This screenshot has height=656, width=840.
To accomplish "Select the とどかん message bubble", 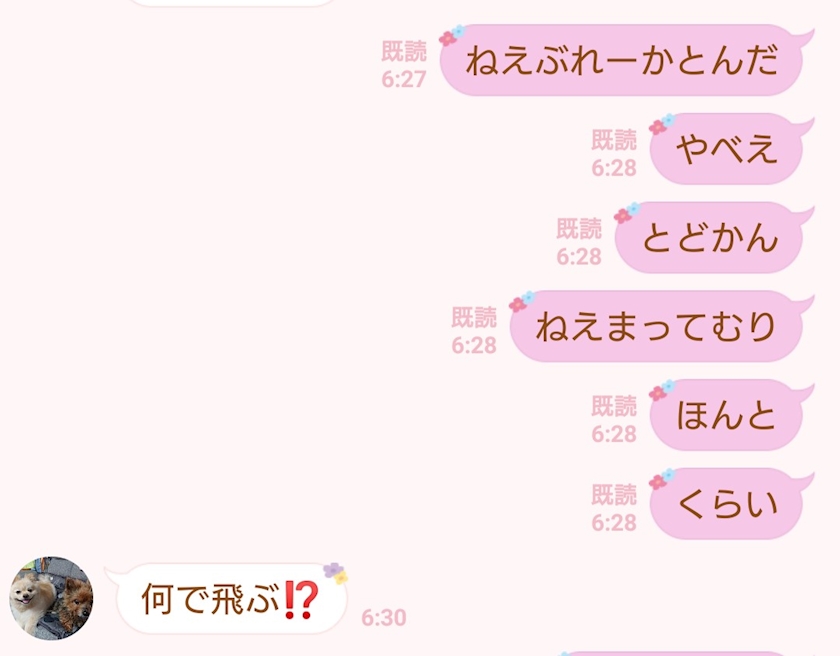I will coord(711,238).
